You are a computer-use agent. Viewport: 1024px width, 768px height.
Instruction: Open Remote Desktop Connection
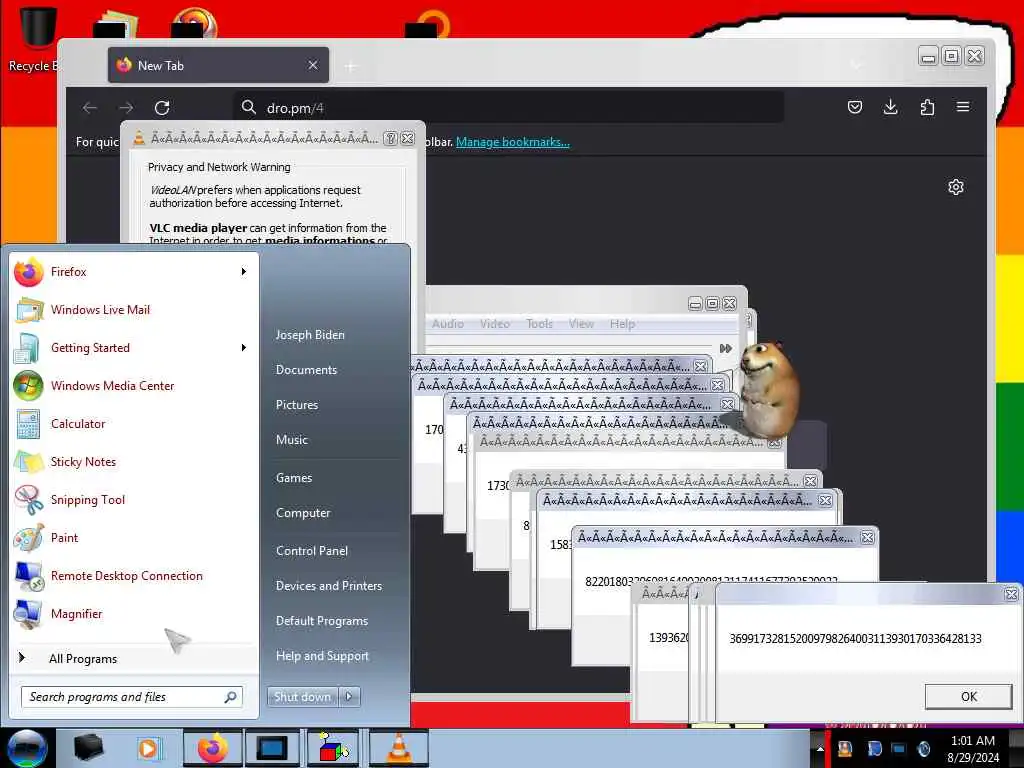pyautogui.click(x=133, y=575)
